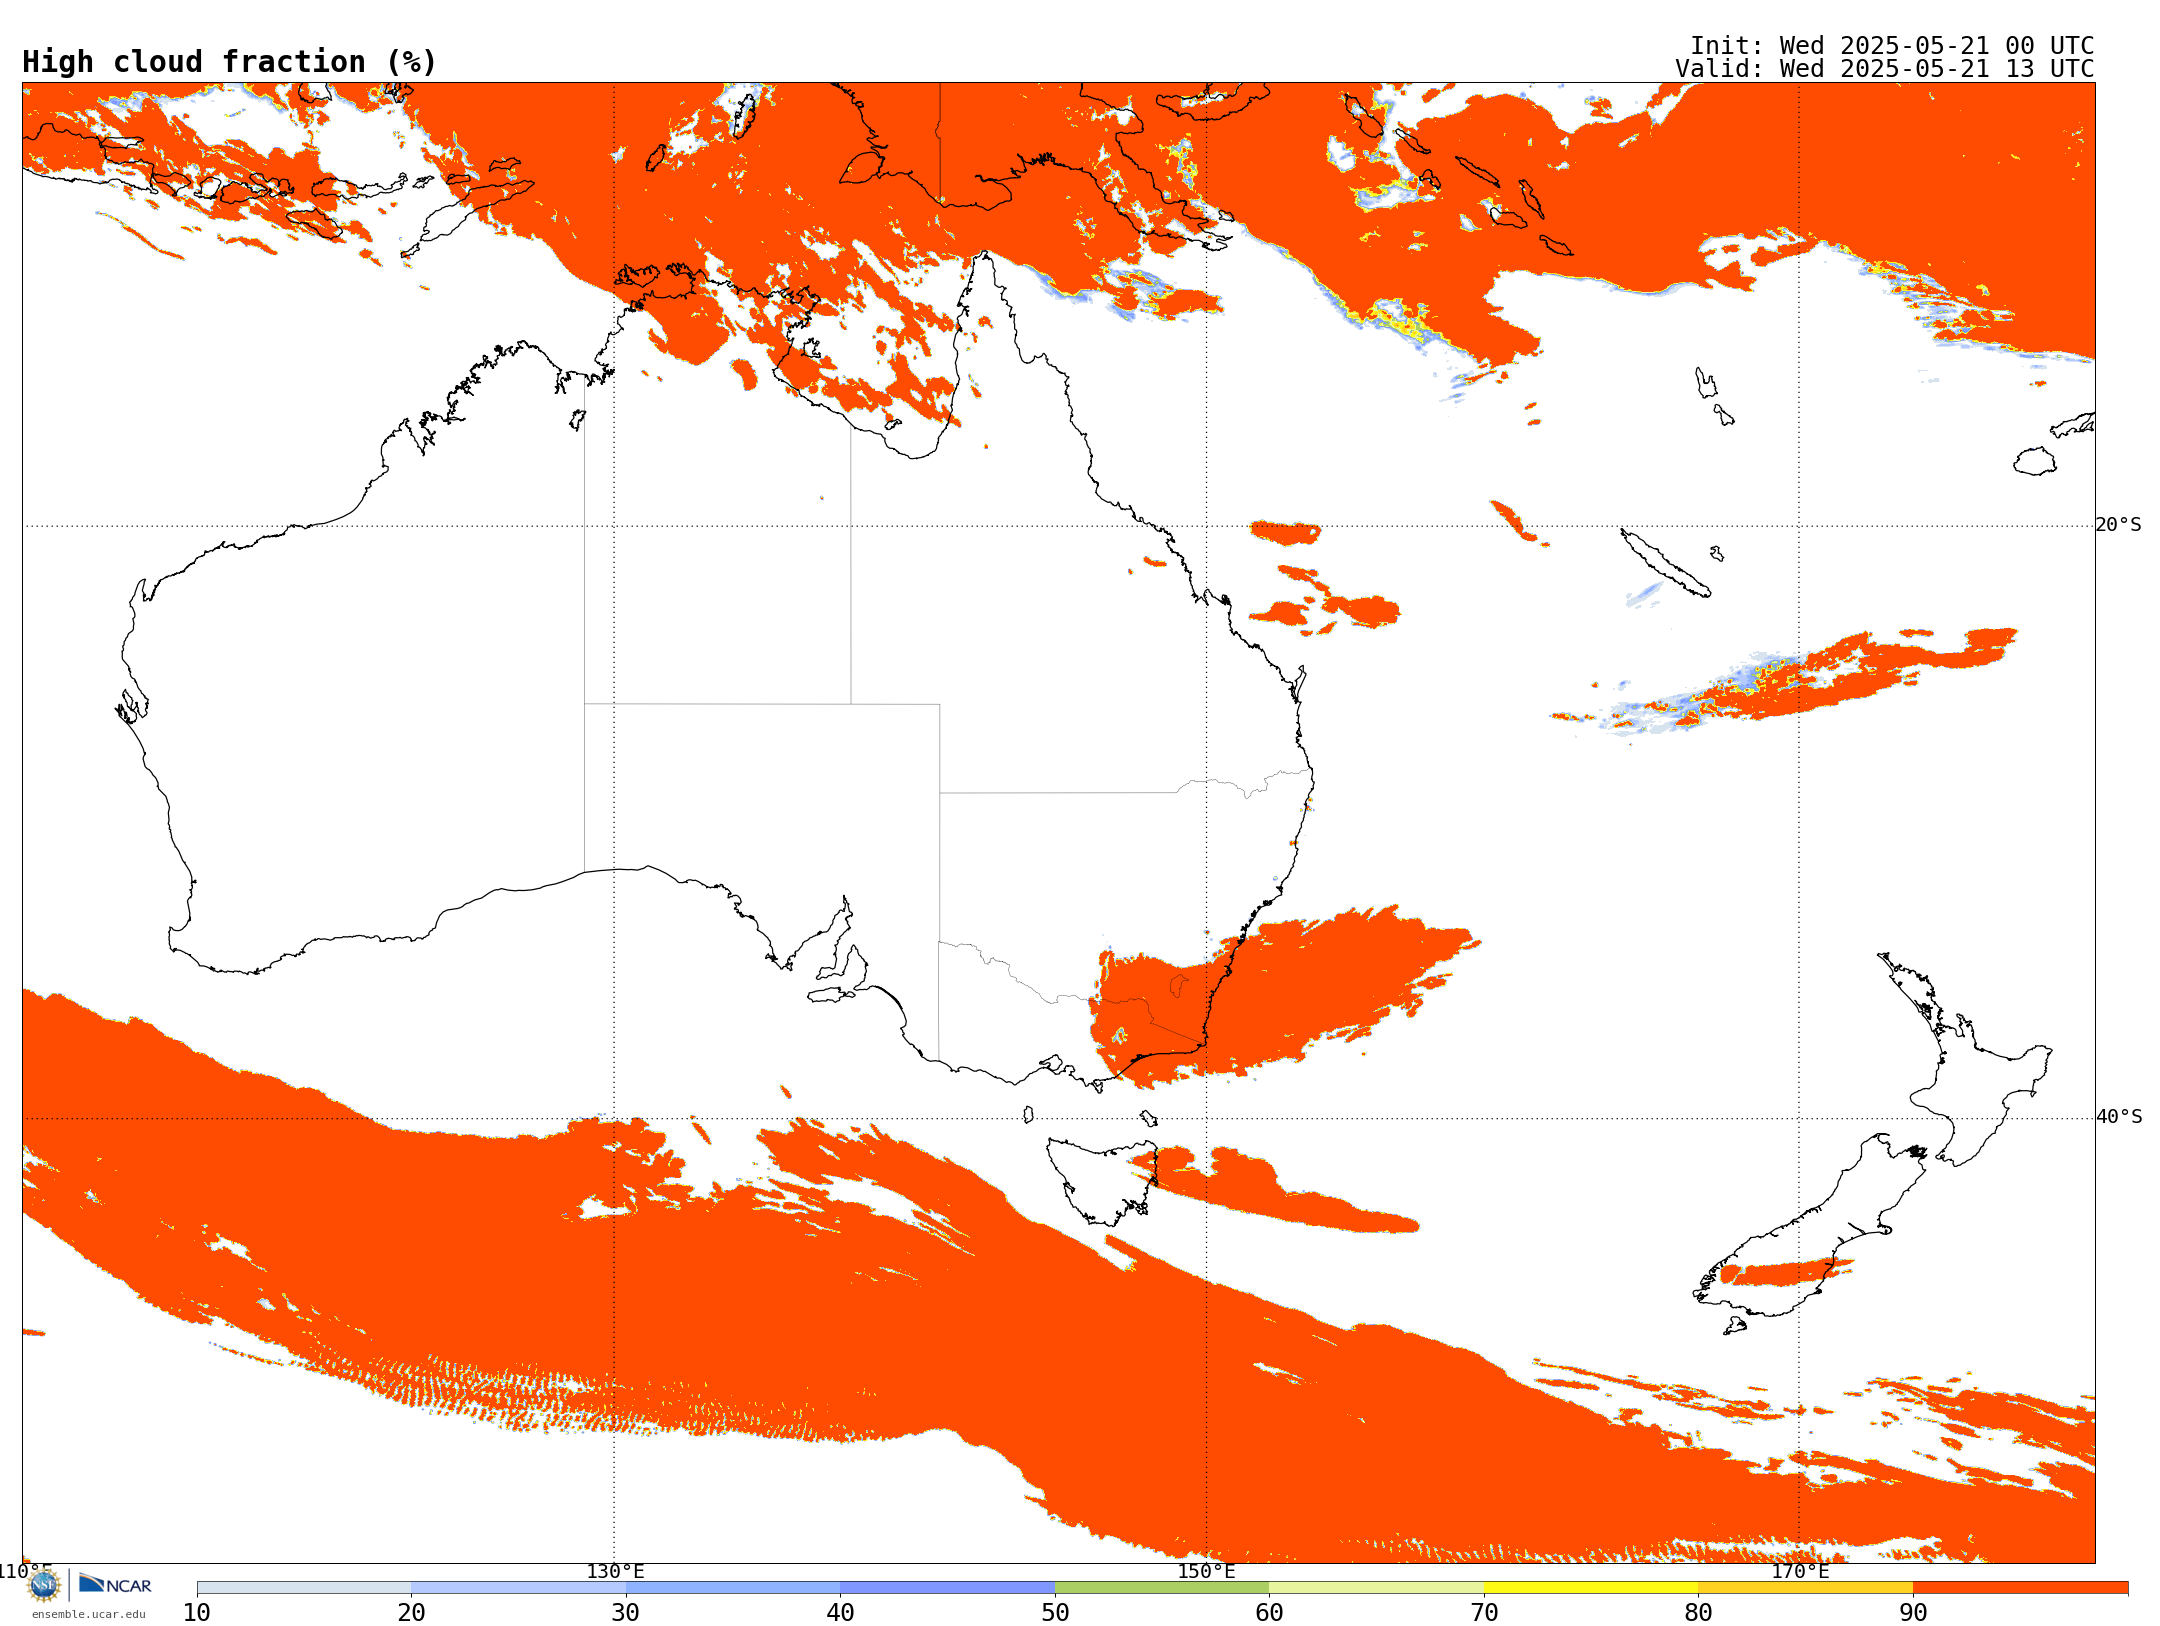Click the colorbar tick label 70
This screenshot has height=1626, width=2160.
click(x=1484, y=1613)
